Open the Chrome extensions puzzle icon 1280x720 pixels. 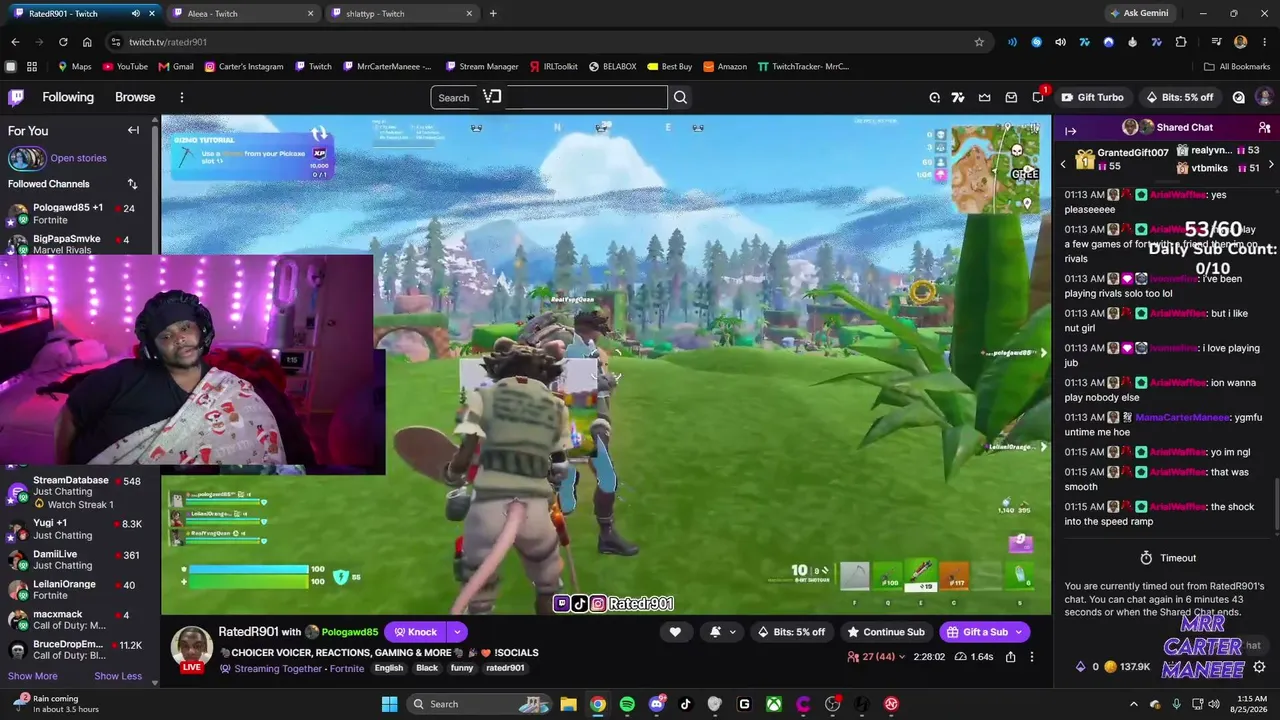1181,42
